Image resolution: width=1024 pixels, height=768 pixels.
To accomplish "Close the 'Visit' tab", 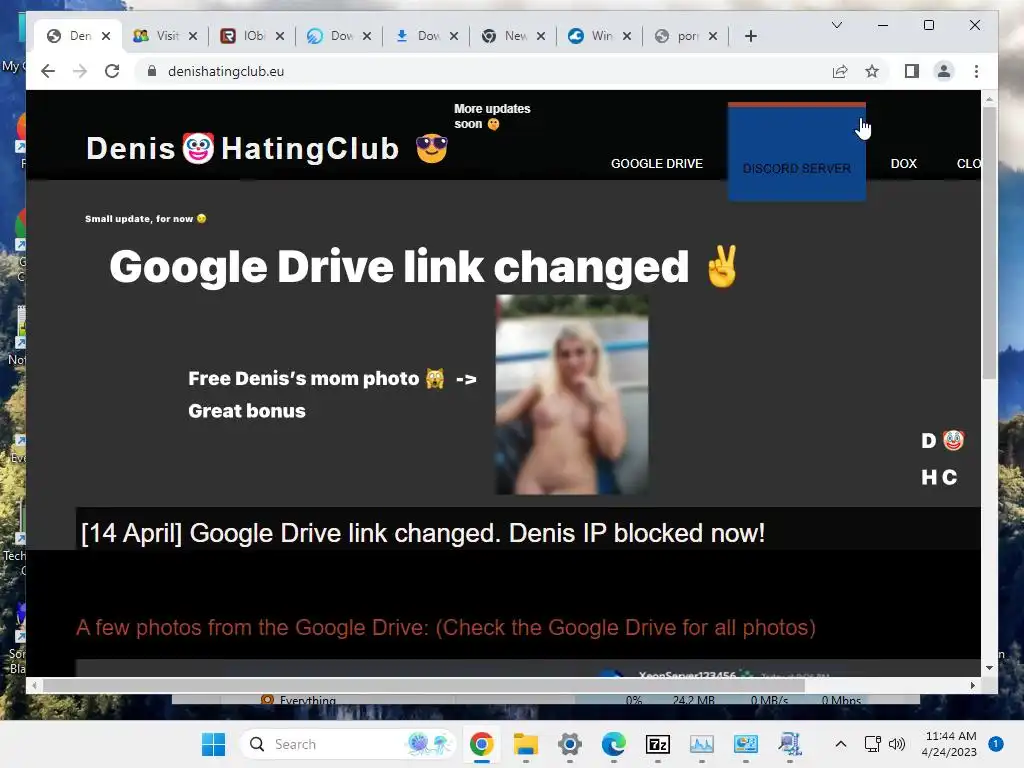I will [x=193, y=36].
